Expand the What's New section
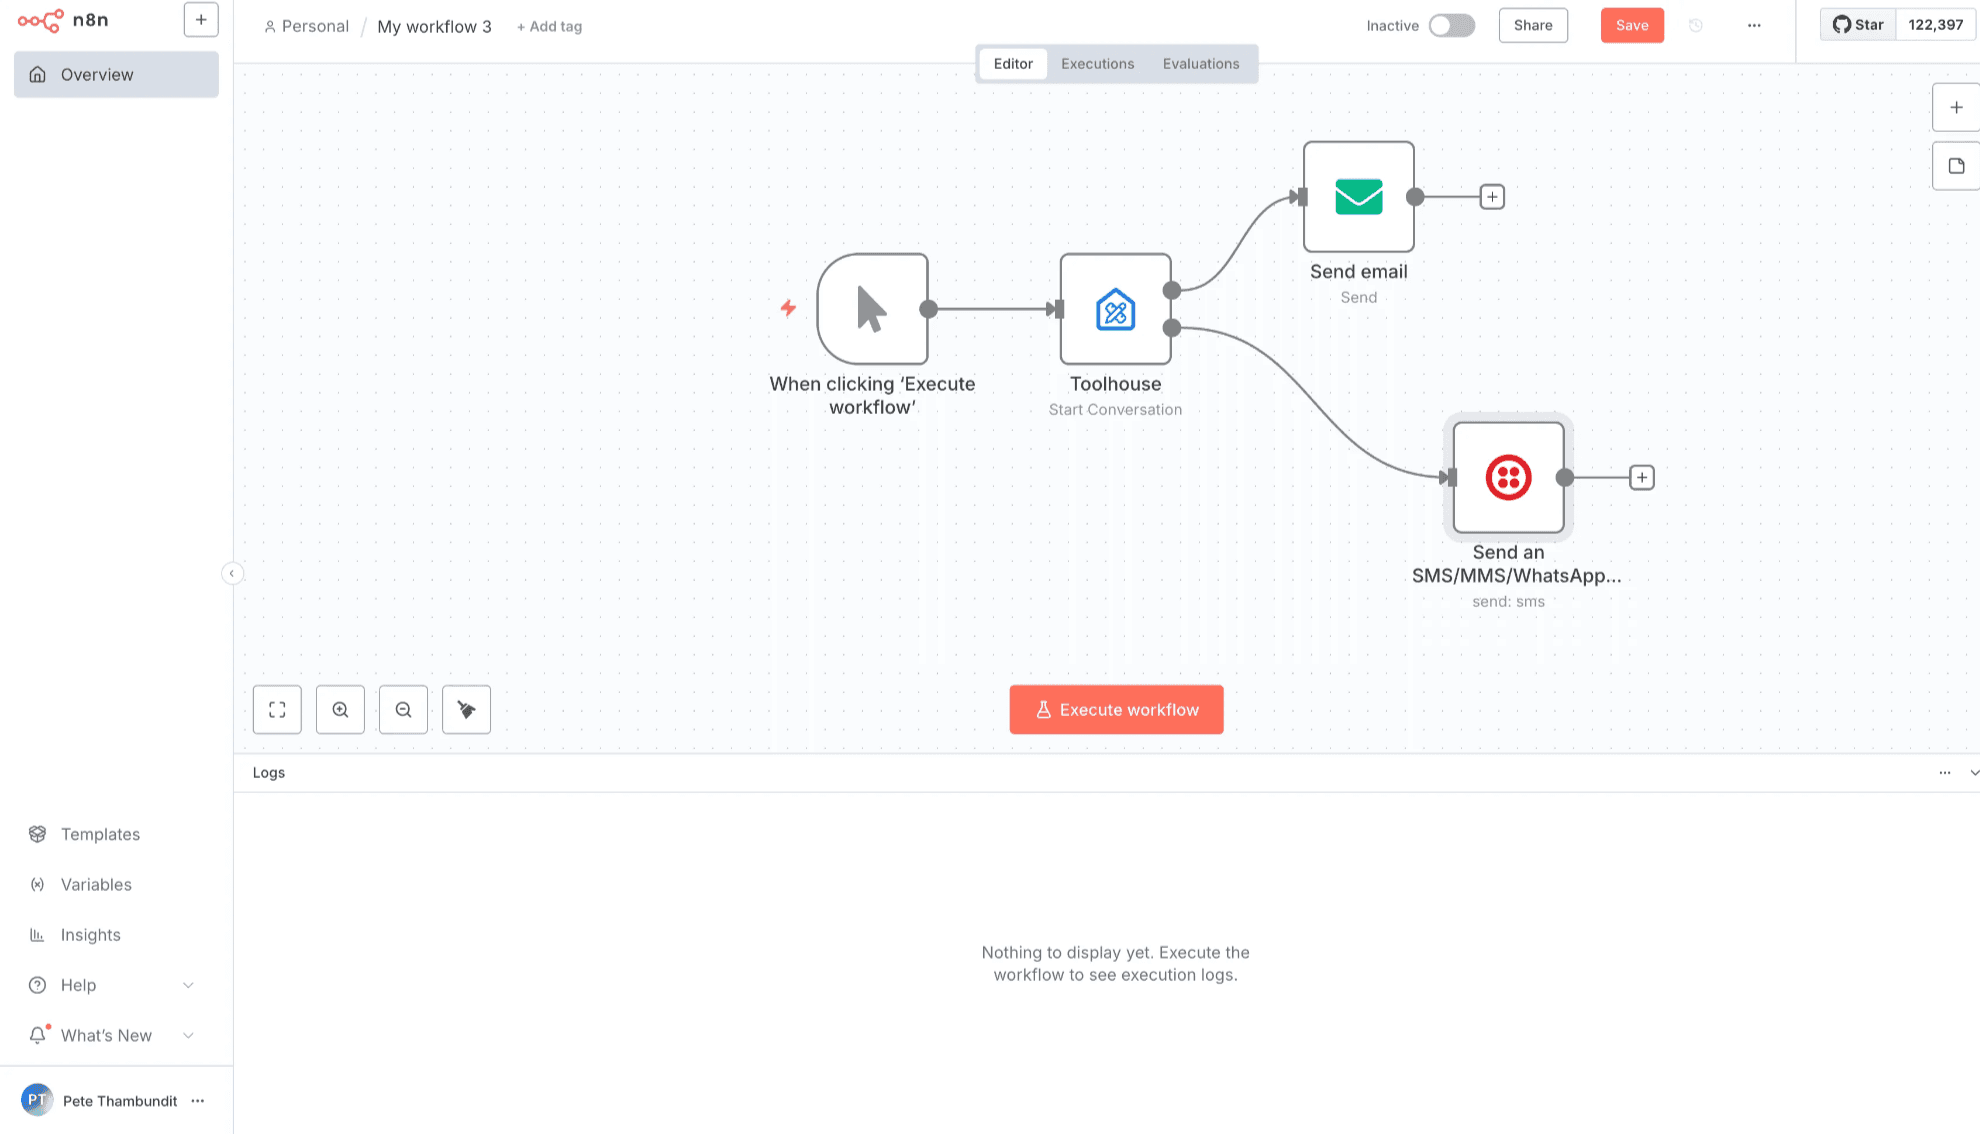The image size is (1980, 1134). click(x=188, y=1036)
